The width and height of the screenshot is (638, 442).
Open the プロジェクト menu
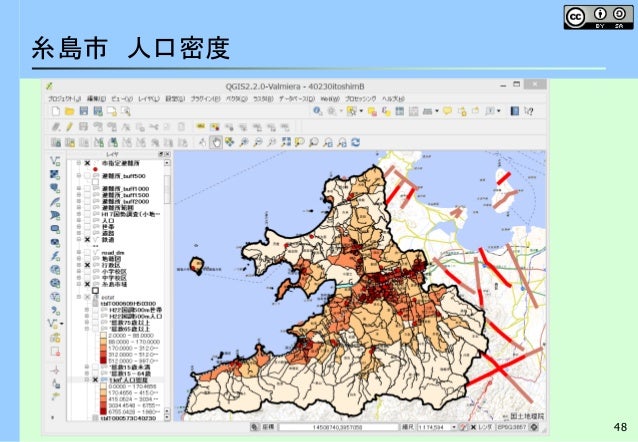[x=65, y=99]
